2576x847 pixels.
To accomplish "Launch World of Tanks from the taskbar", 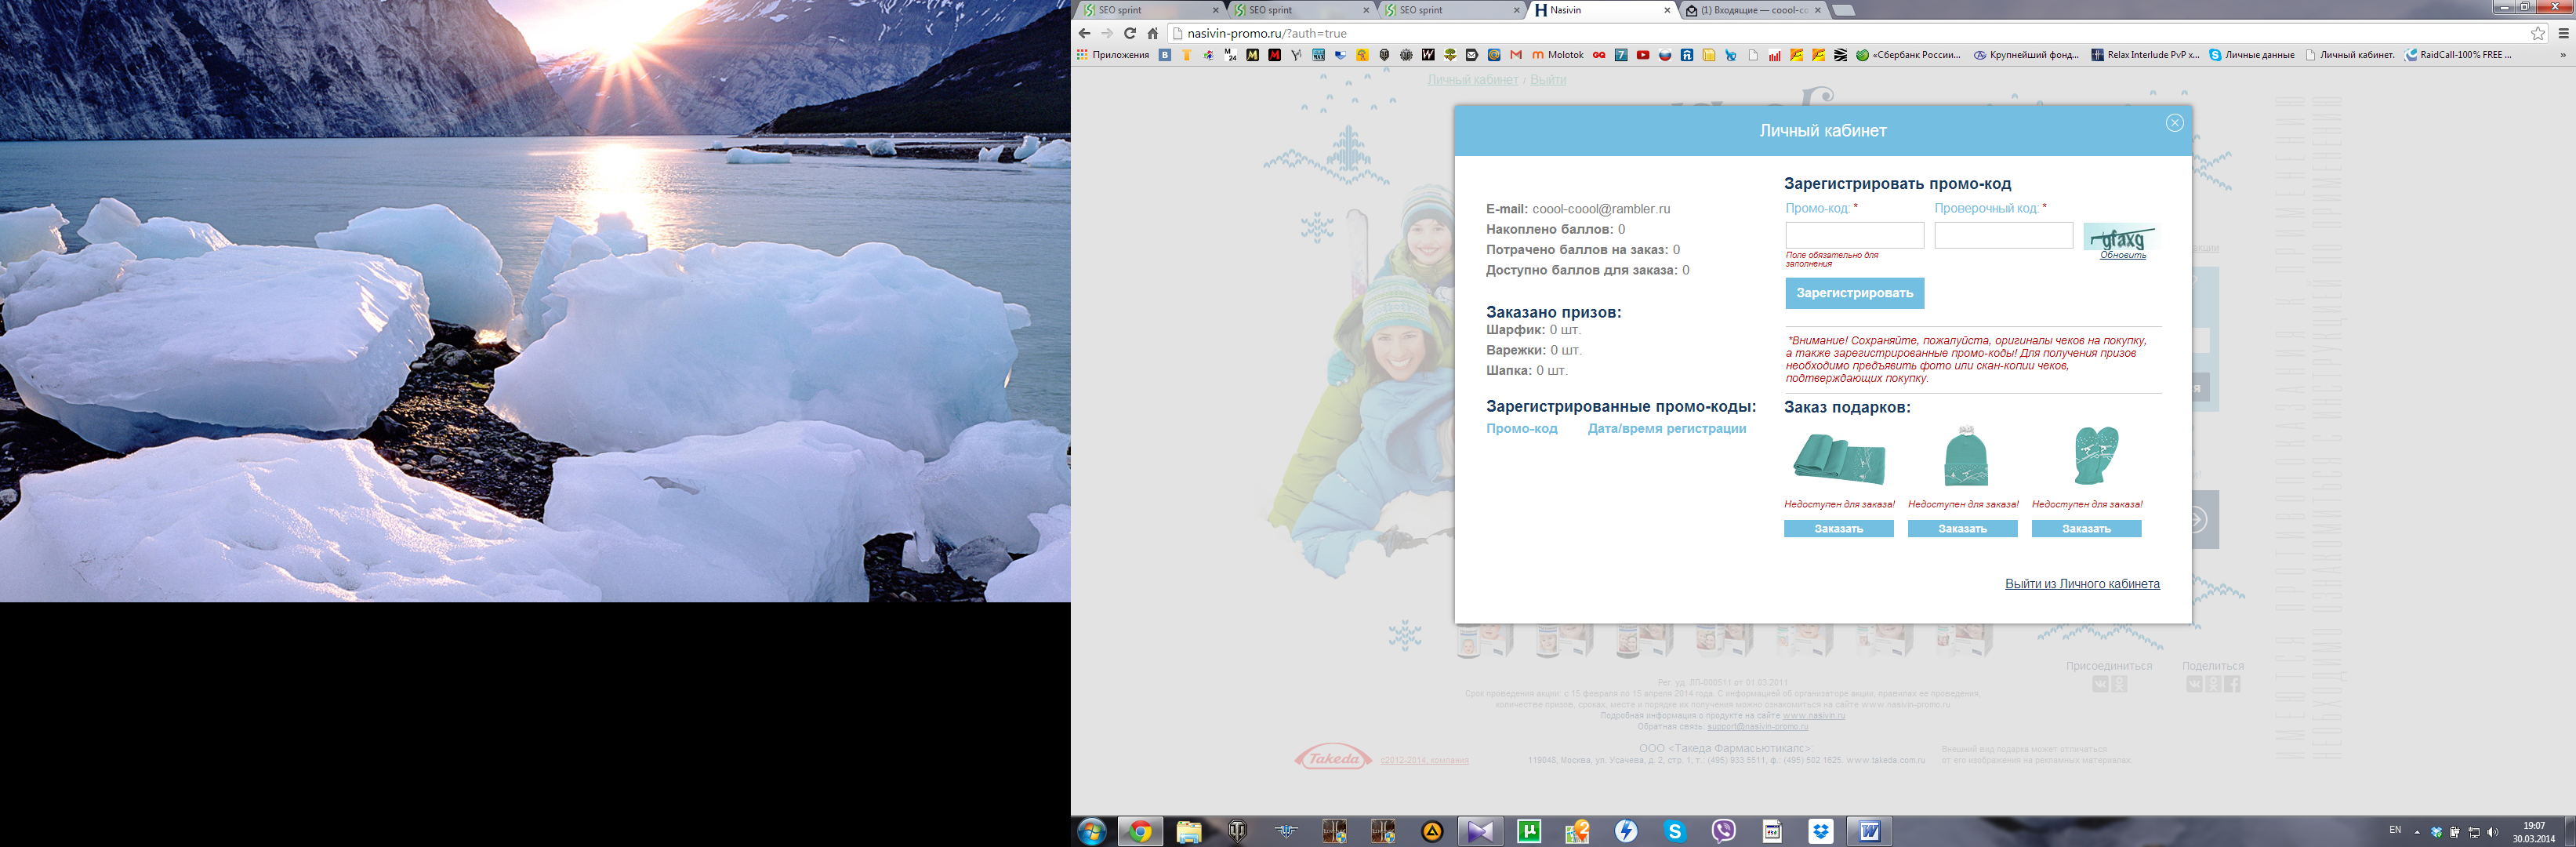I will click(x=1237, y=832).
